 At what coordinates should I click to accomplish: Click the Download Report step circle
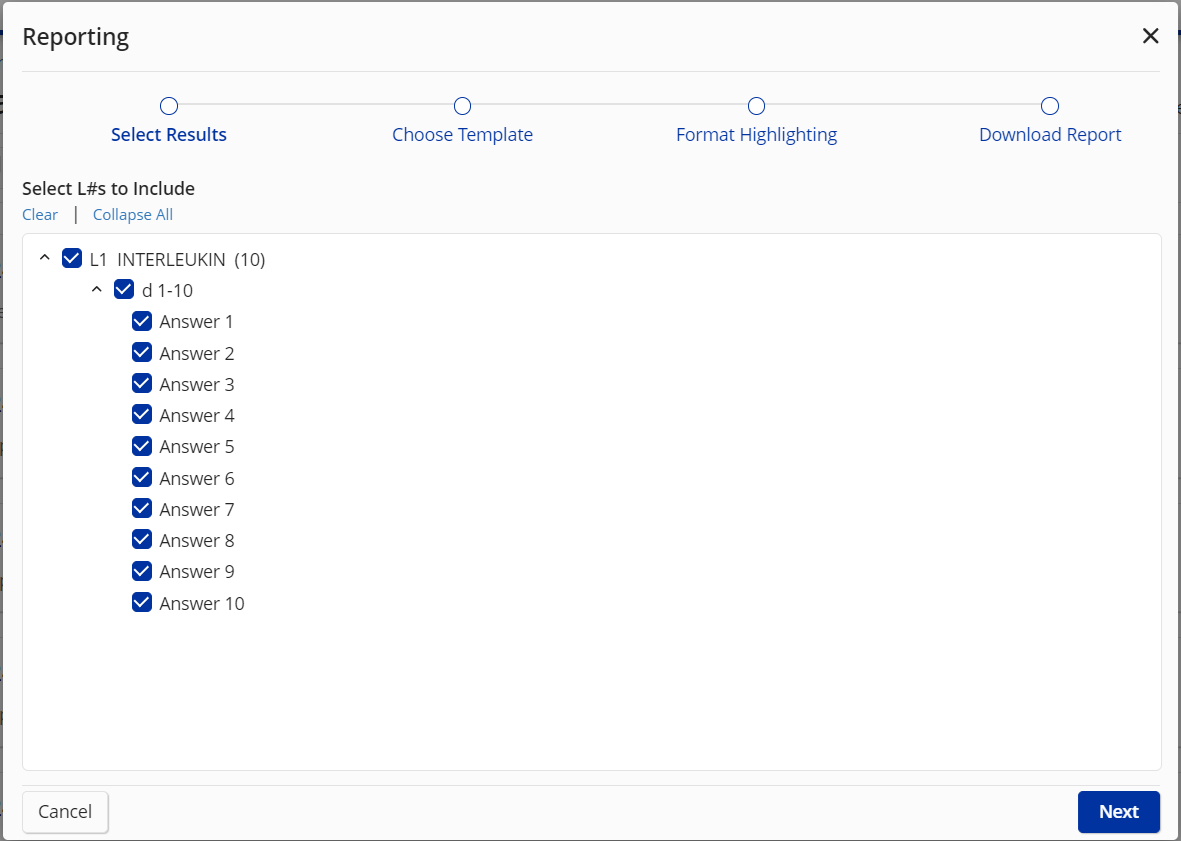(1049, 106)
